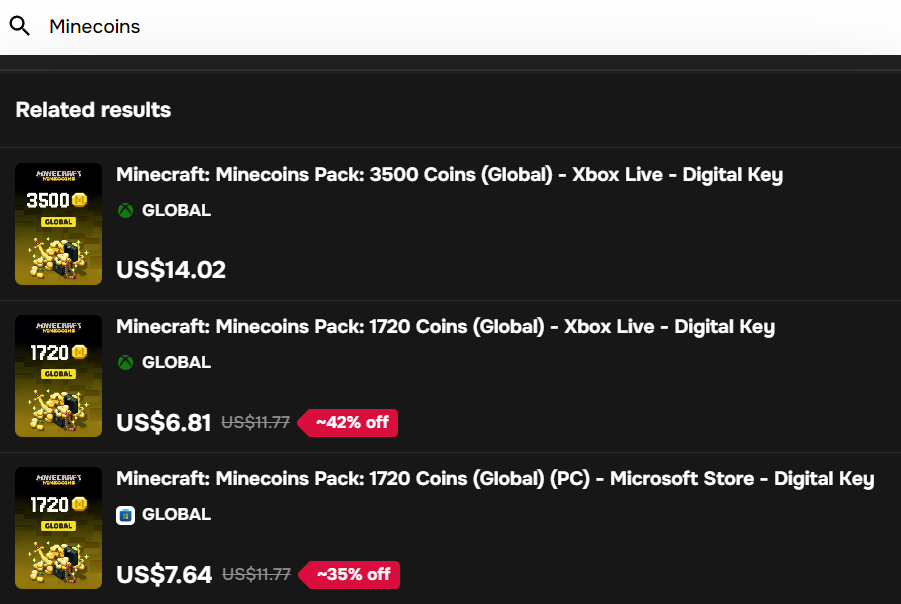Click the struck-through US$11.77 Xbox price

pyautogui.click(x=255, y=423)
